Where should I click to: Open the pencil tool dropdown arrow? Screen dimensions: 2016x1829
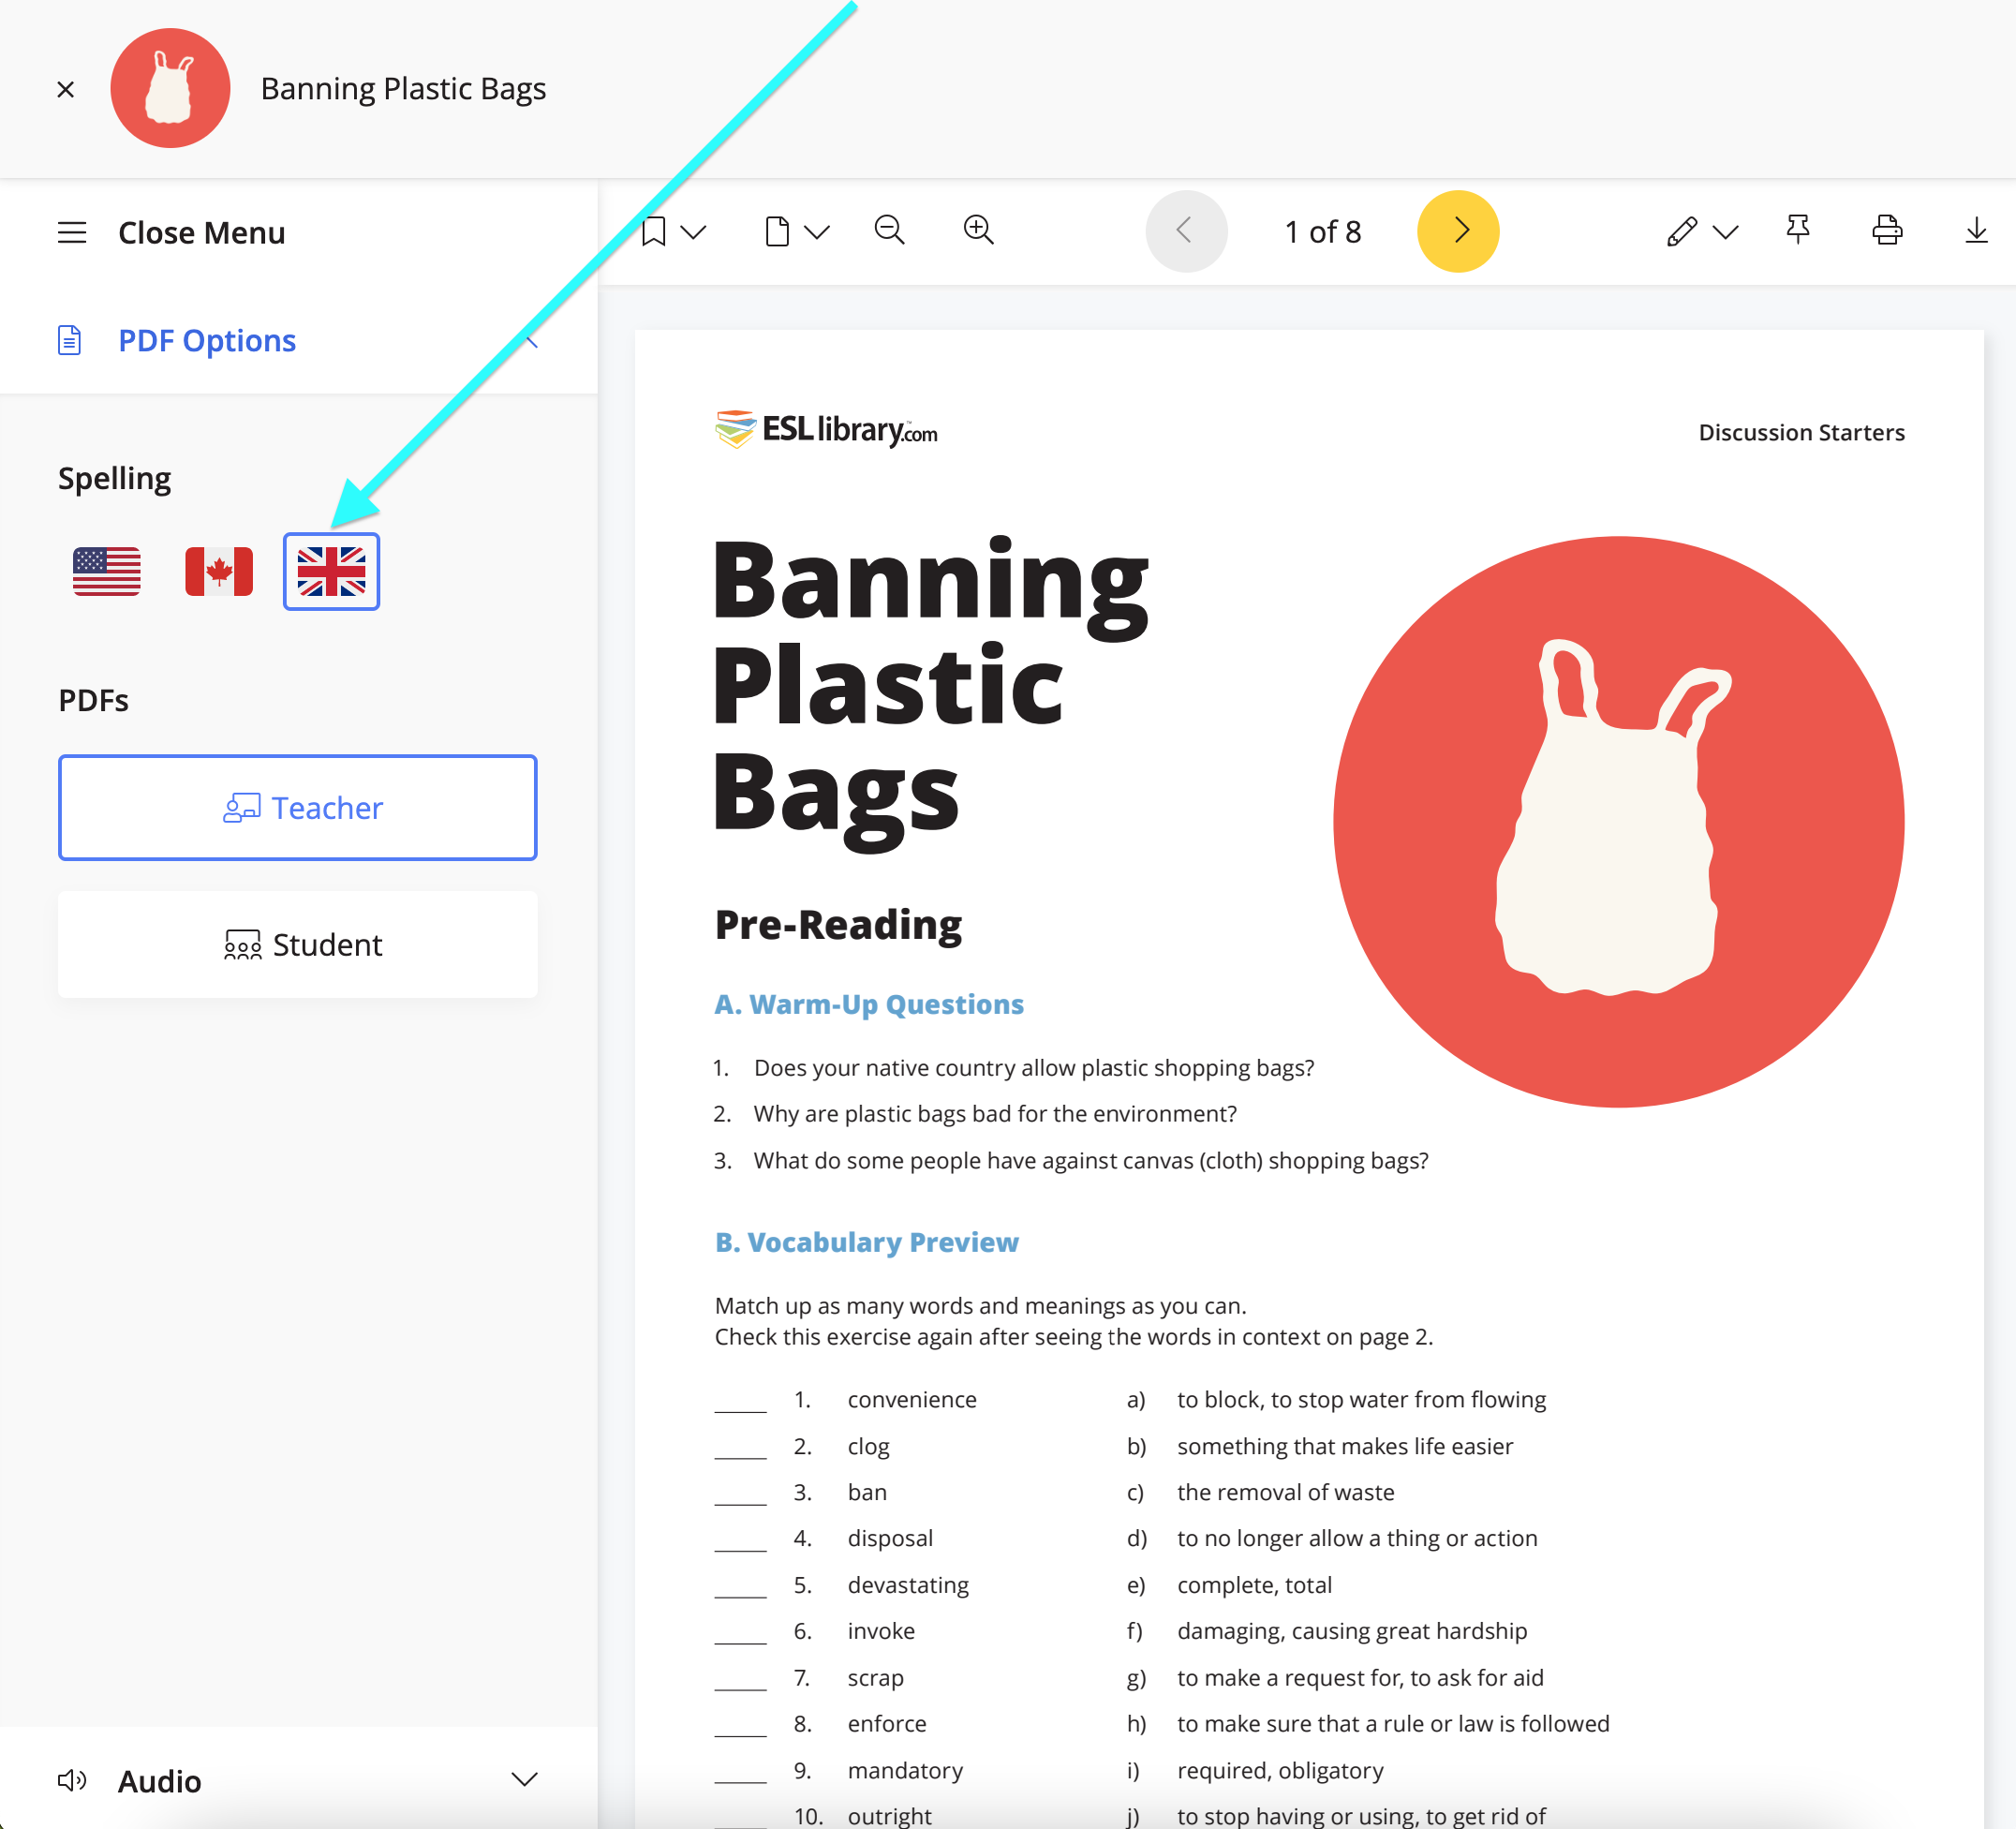pos(1725,232)
